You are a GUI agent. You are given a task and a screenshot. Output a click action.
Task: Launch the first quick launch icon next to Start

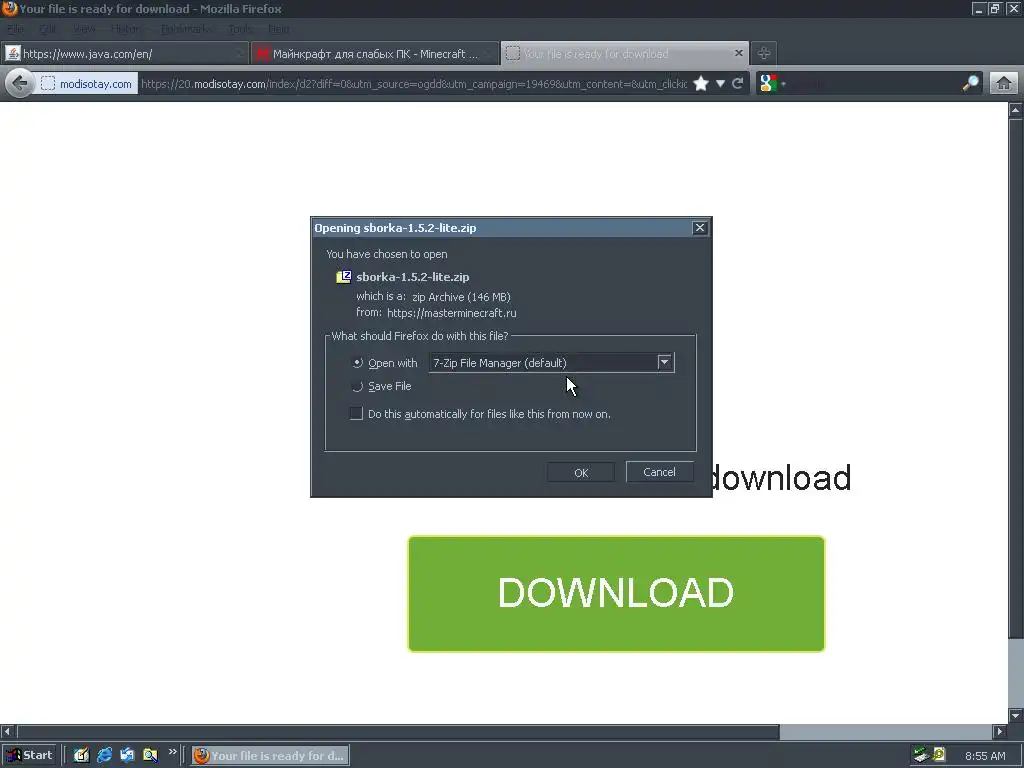(81, 755)
